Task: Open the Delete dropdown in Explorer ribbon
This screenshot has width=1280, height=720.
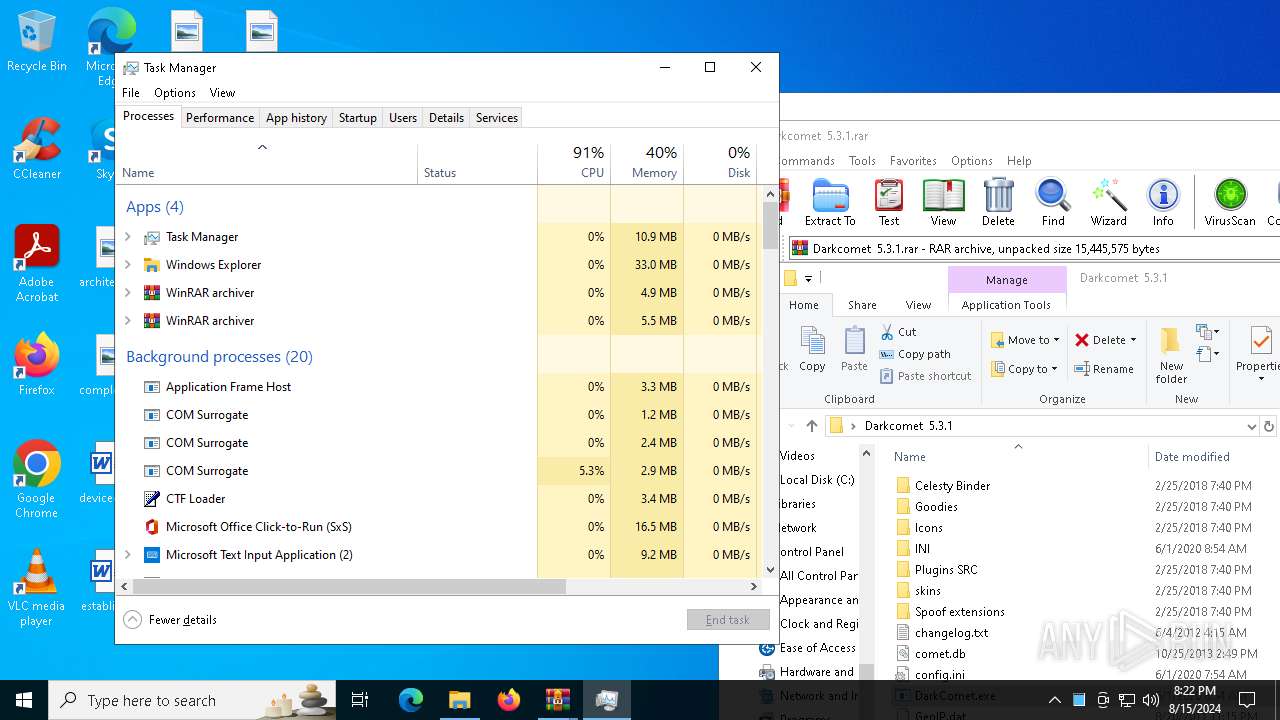Action: click(1133, 340)
